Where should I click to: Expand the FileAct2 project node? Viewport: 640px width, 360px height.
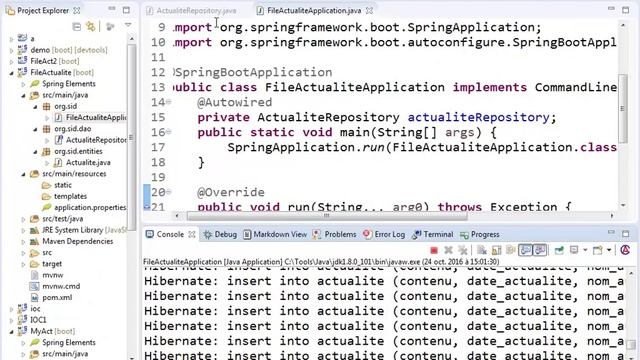(x=11, y=61)
